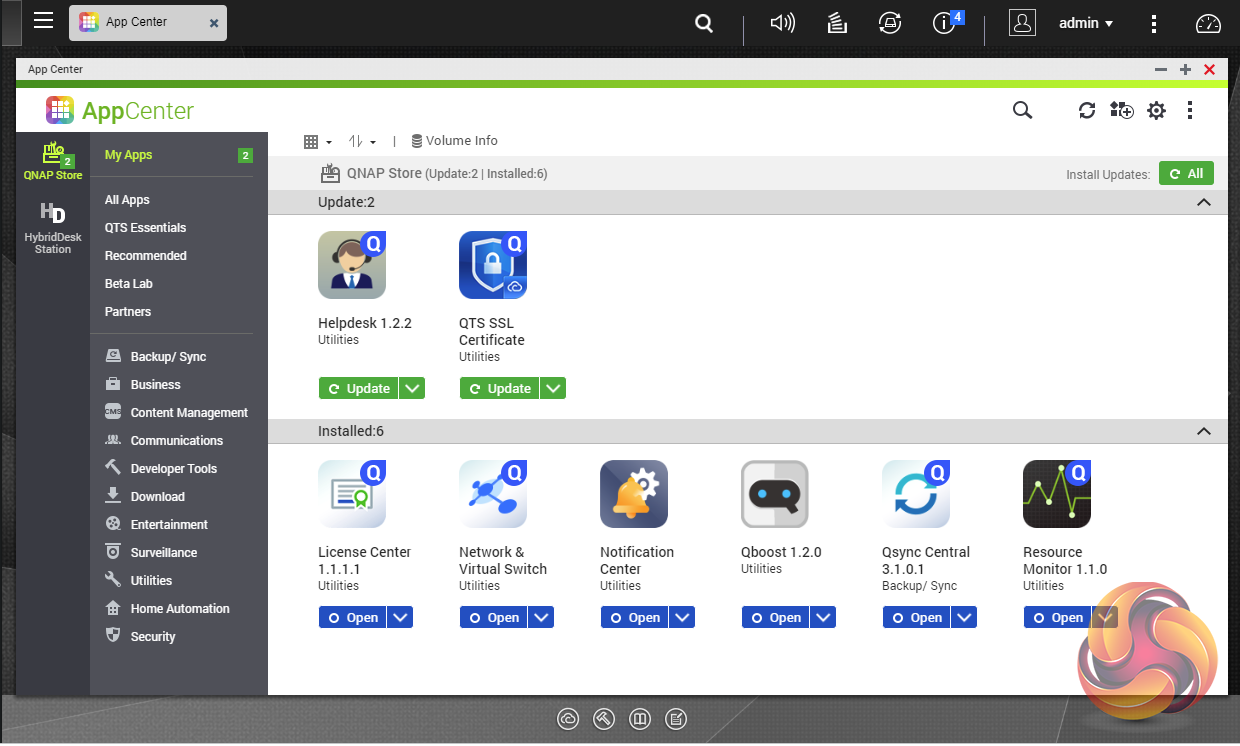Open the QTS main hamburger menu
This screenshot has height=746, width=1240.
pyautogui.click(x=43, y=21)
